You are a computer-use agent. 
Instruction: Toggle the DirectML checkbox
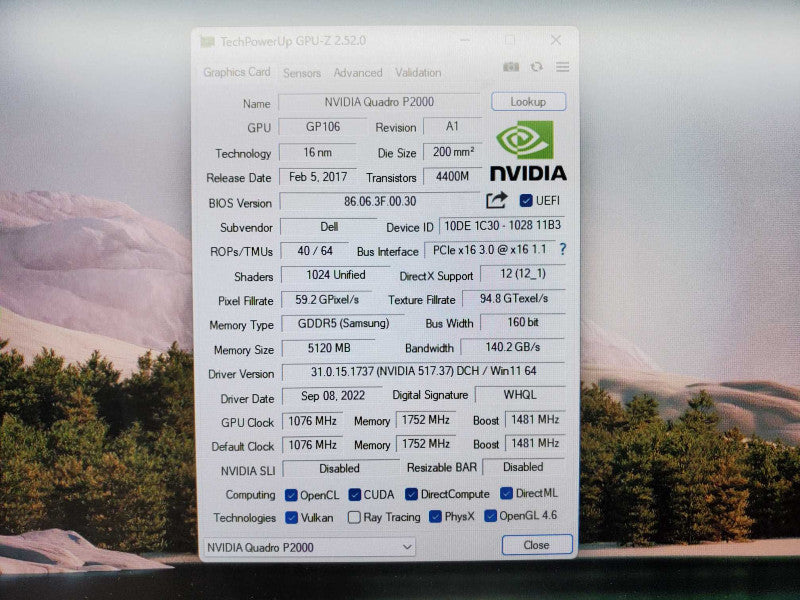506,493
